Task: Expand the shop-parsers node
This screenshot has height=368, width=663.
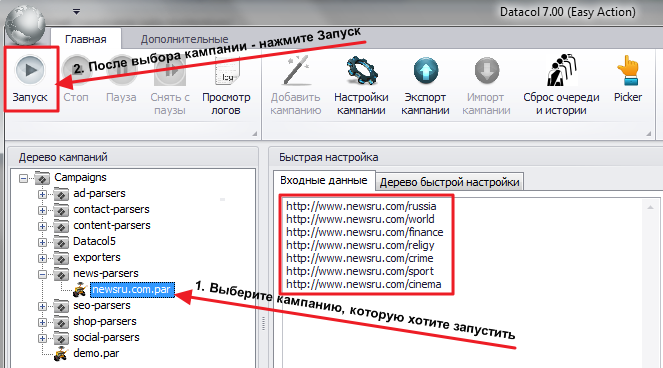Action: click(x=42, y=322)
